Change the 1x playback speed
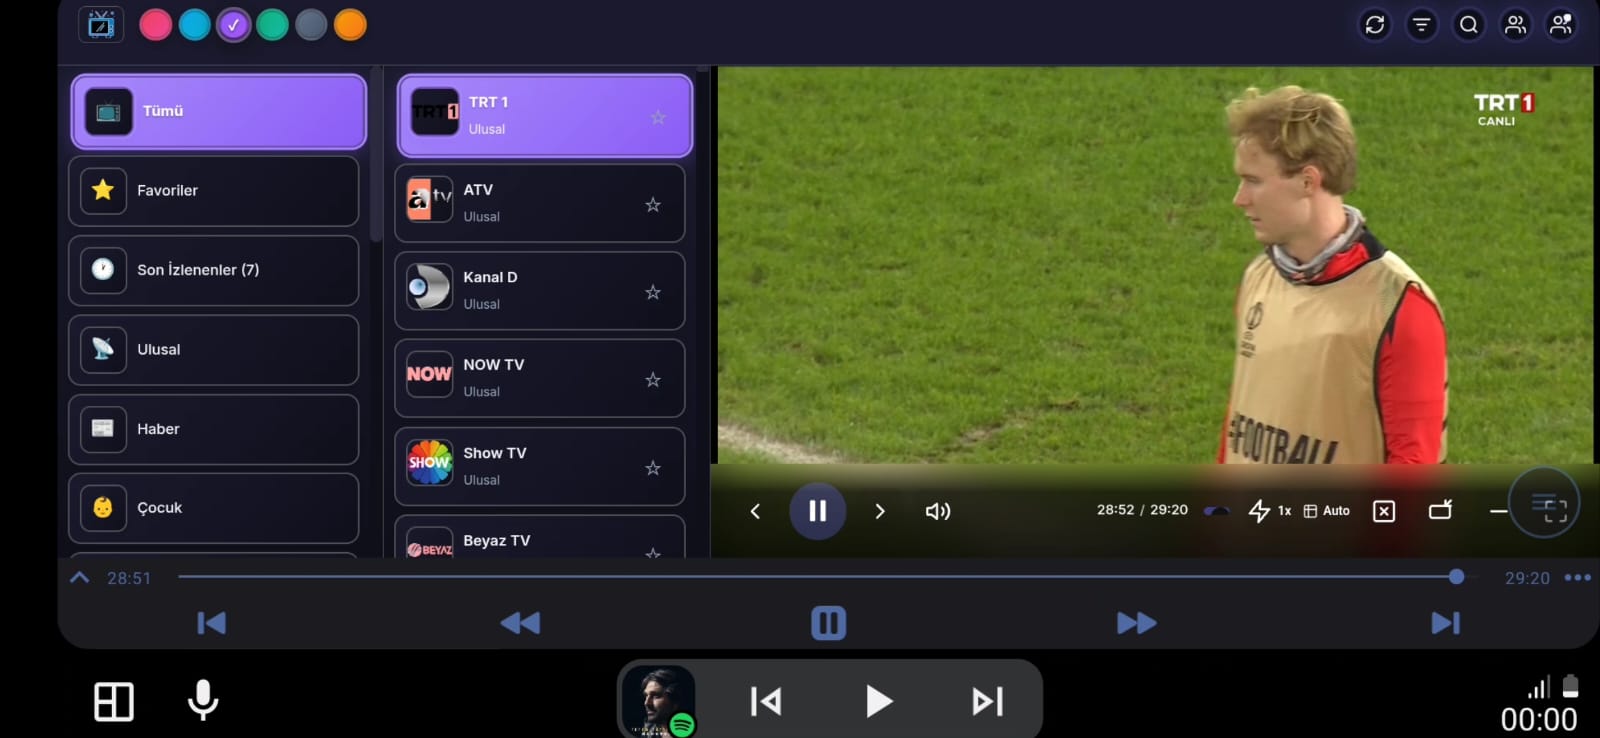Viewport: 1600px width, 738px height. click(1270, 511)
